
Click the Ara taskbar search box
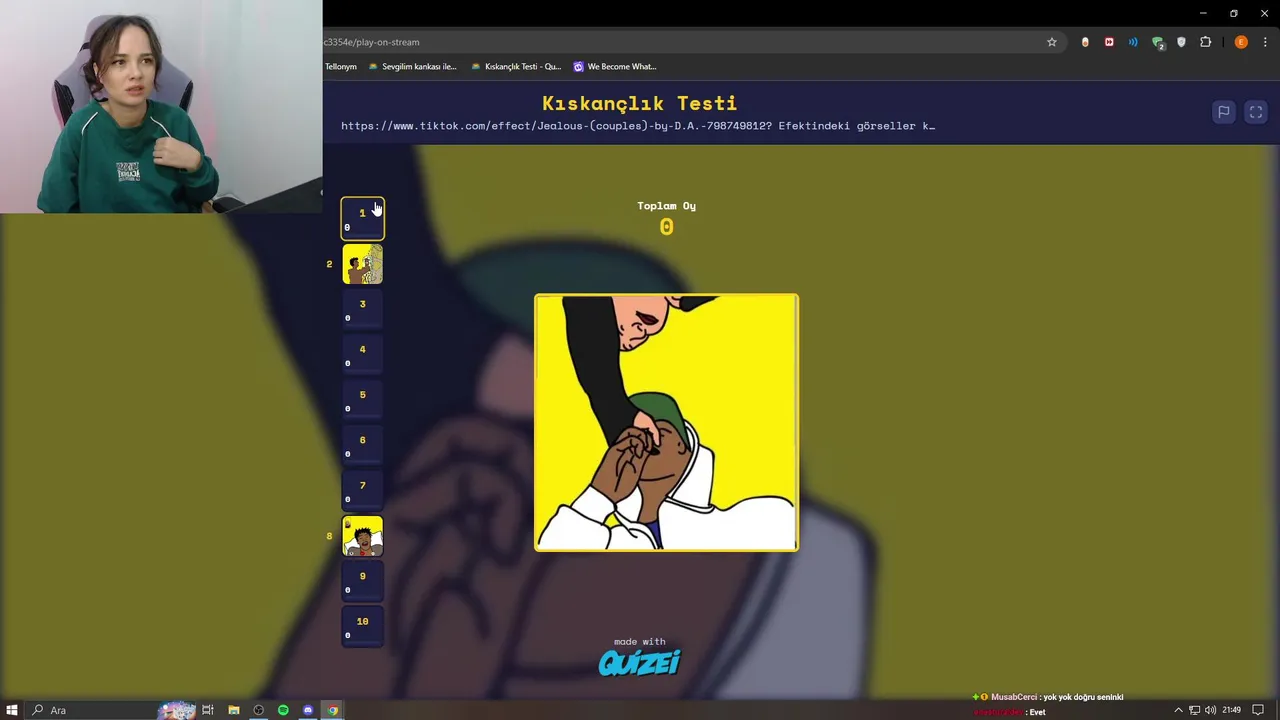pos(92,710)
